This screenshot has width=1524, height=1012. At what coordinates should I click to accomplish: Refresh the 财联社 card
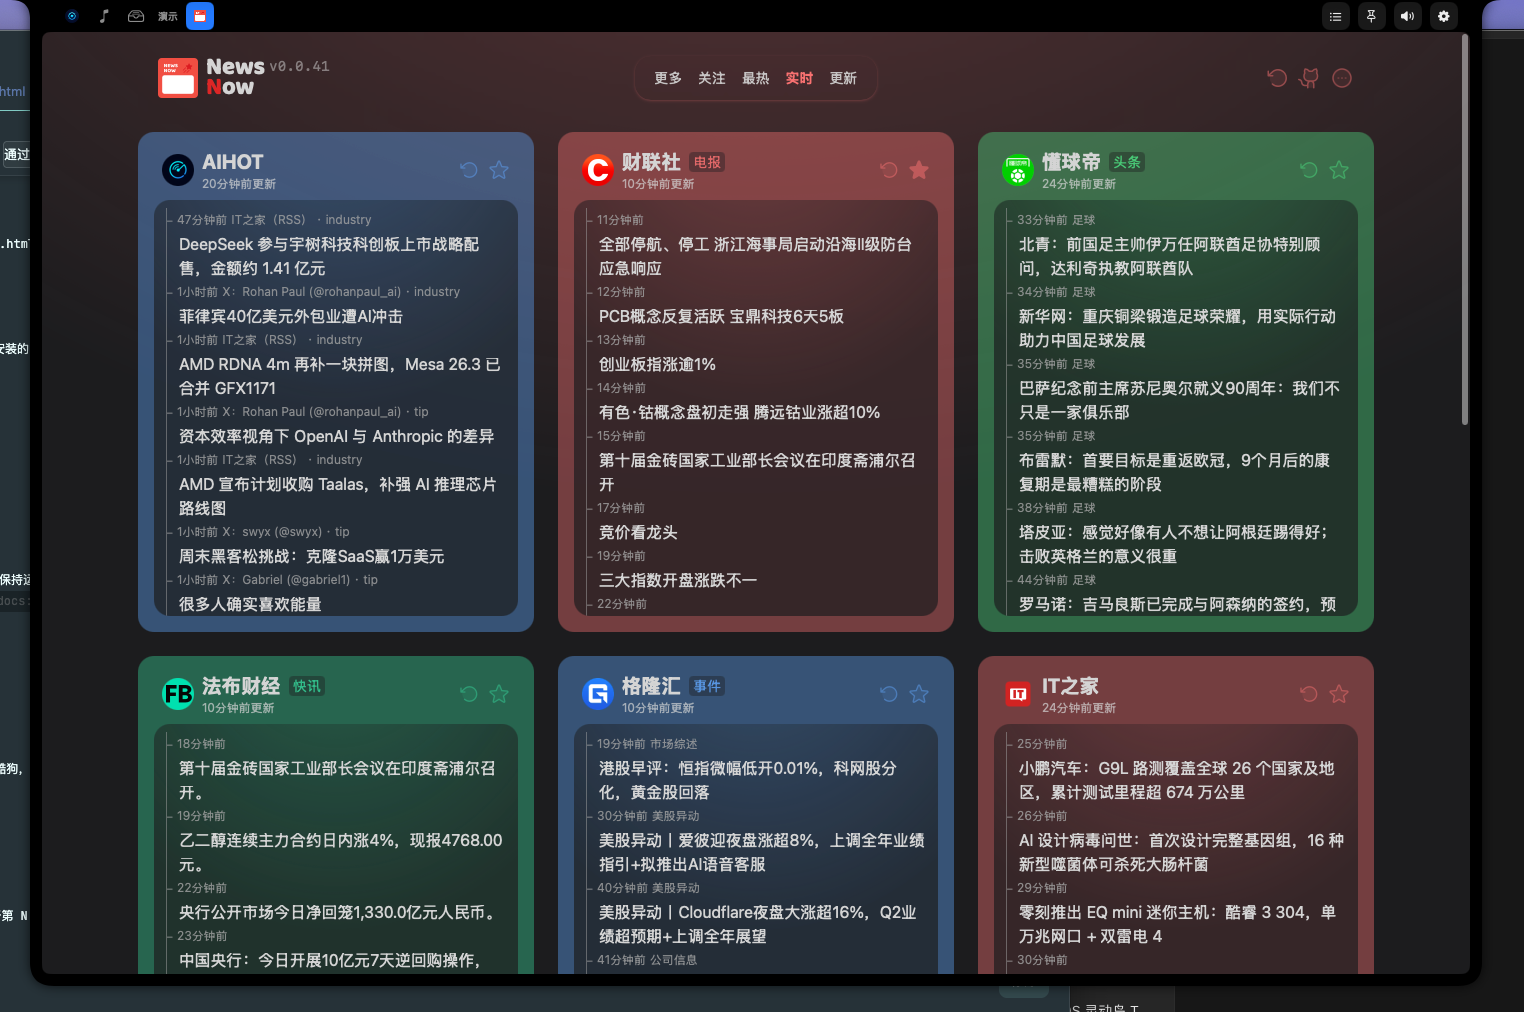coord(888,170)
